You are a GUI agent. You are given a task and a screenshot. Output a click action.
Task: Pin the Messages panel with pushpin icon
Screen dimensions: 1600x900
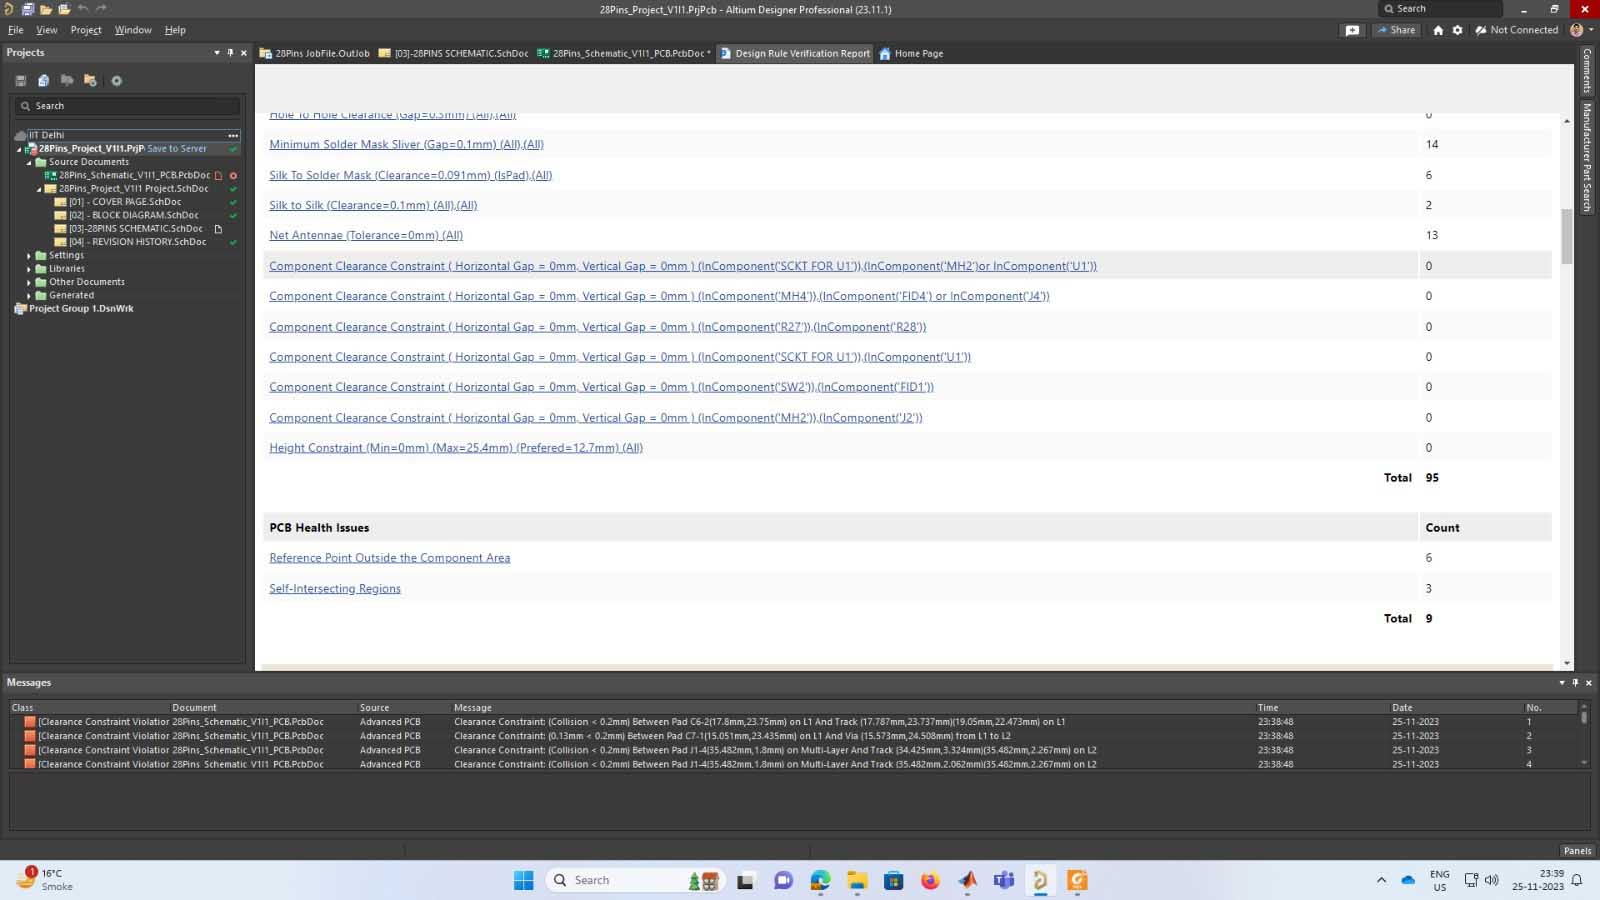[1575, 683]
